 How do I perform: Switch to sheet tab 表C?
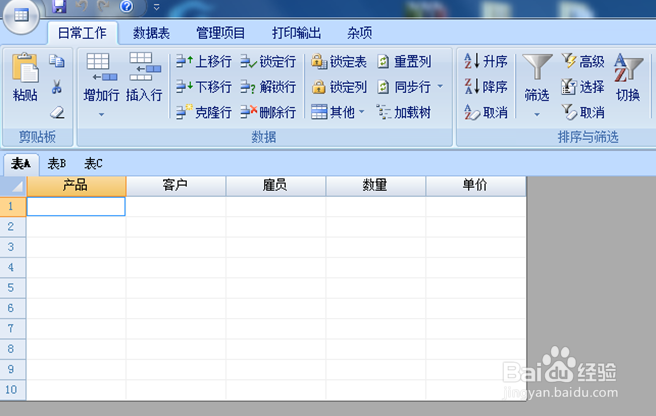click(93, 164)
